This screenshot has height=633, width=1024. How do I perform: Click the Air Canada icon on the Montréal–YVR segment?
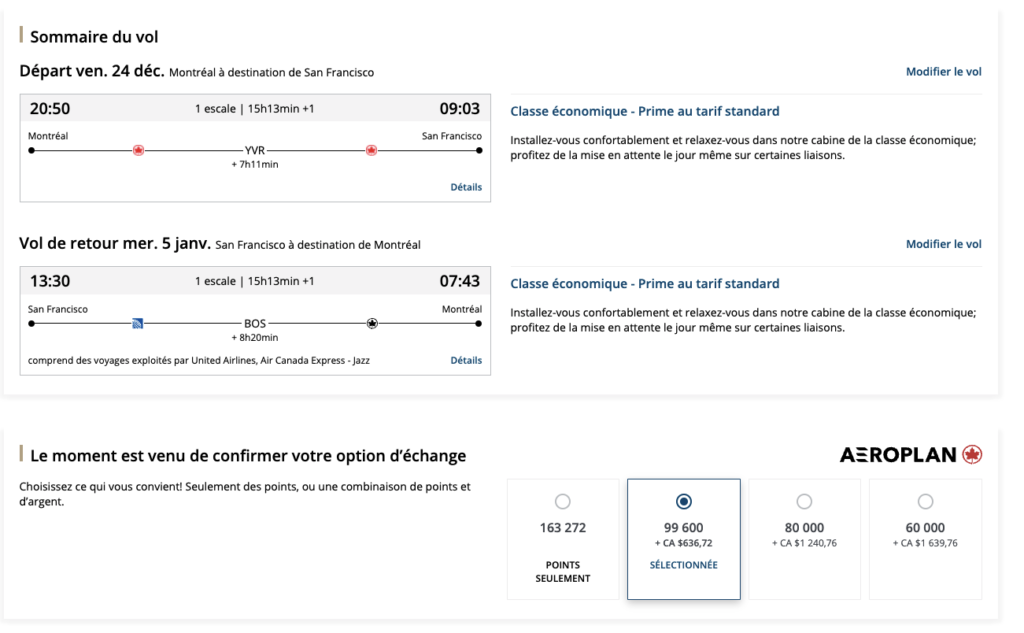coord(138,151)
